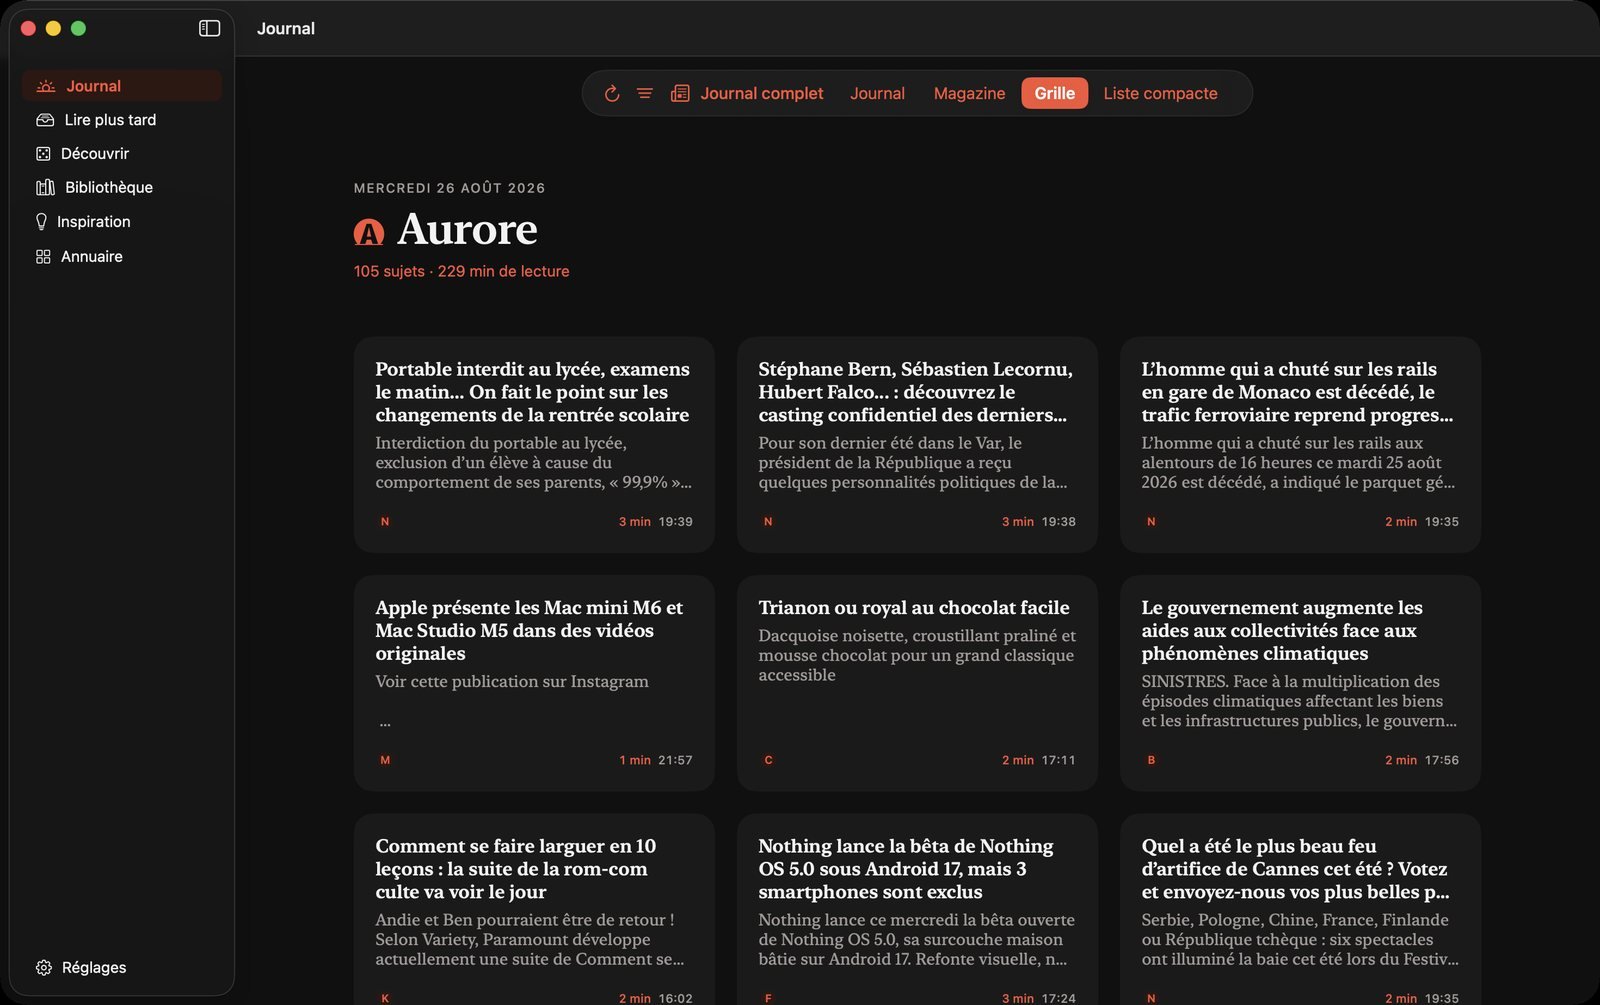
Task: Click the C source badge on Trianon card
Action: pyautogui.click(x=768, y=761)
